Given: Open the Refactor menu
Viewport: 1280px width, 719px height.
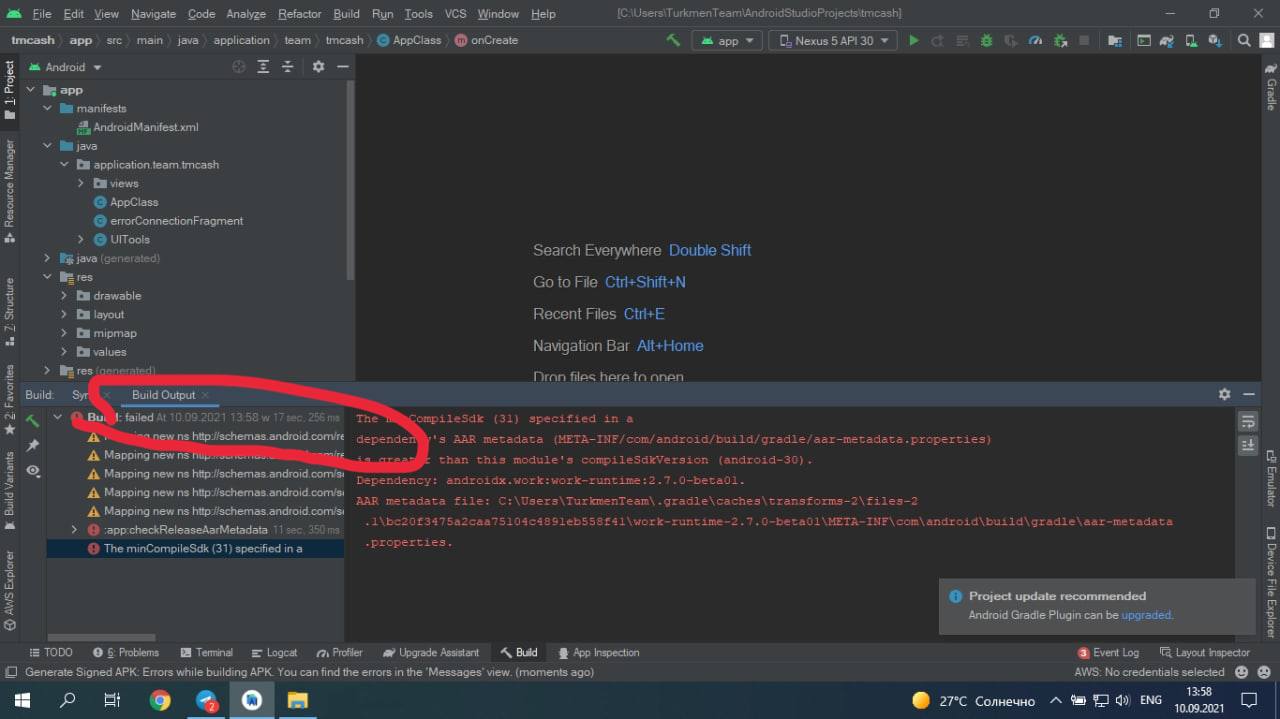Looking at the screenshot, I should coord(299,14).
